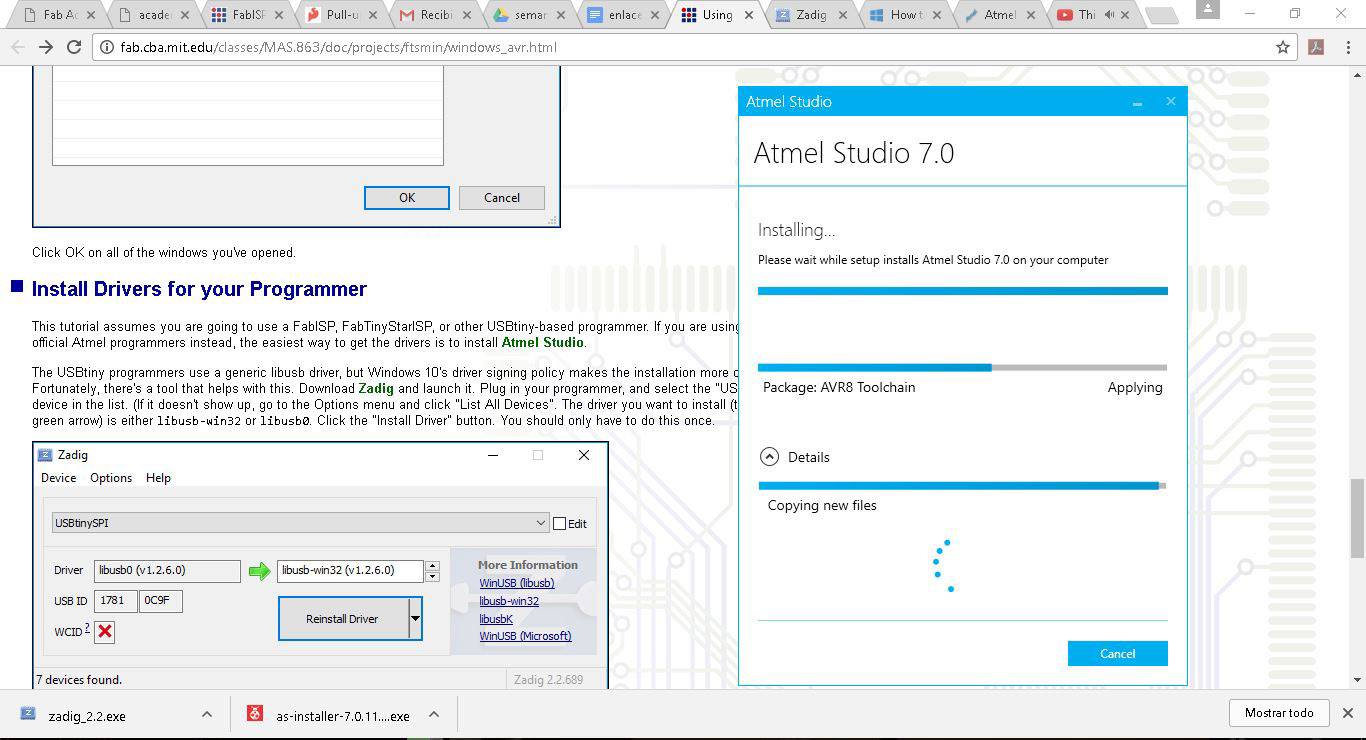Open the 'WinUSB (libusb)' information link
Image resolution: width=1366 pixels, height=740 pixels.
tap(516, 583)
